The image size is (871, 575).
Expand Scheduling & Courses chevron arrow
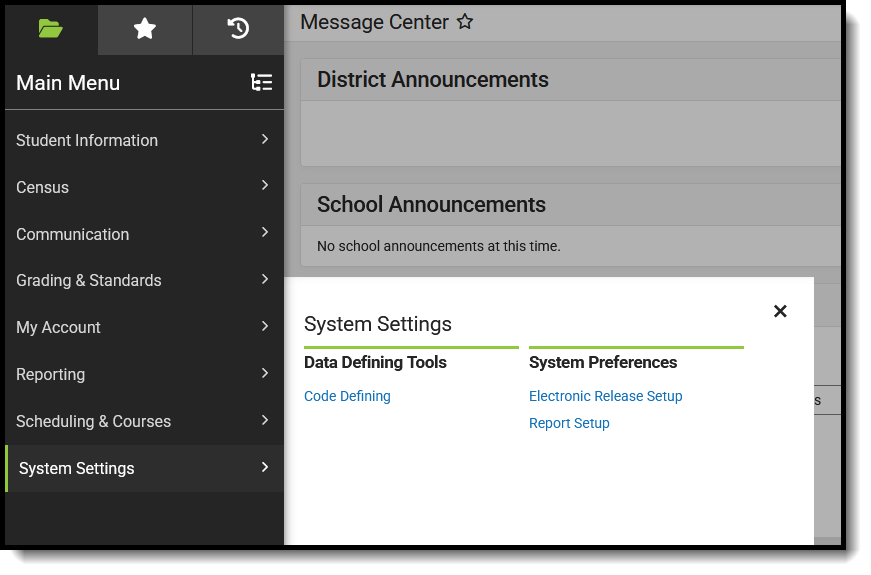pyautogui.click(x=265, y=420)
